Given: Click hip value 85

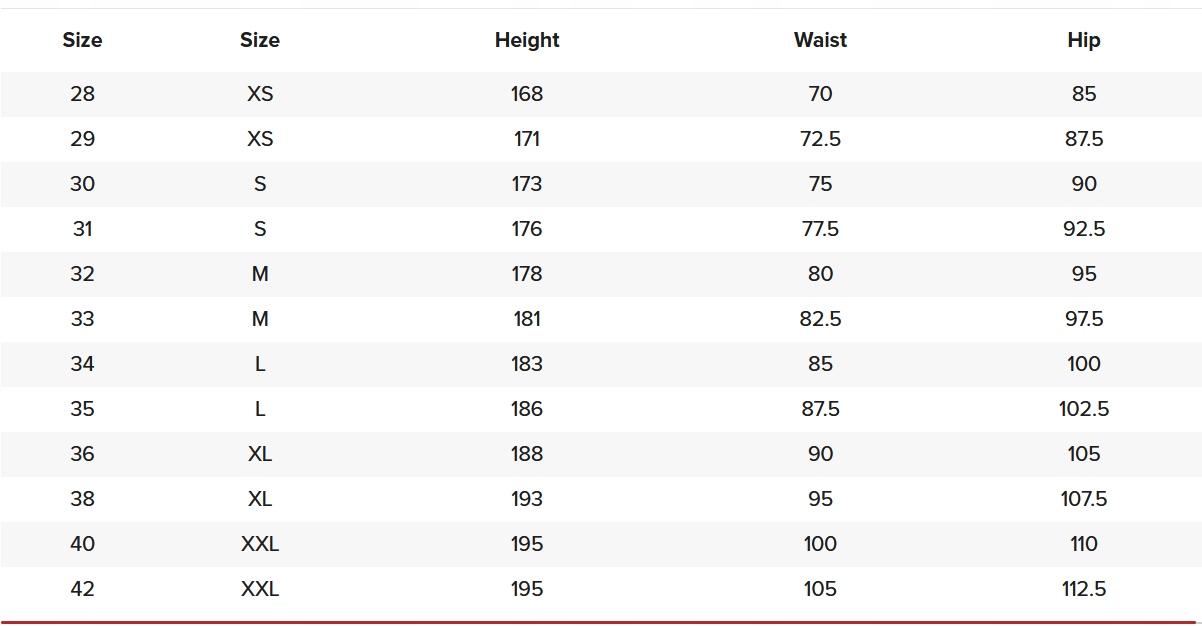Looking at the screenshot, I should (x=1083, y=94).
